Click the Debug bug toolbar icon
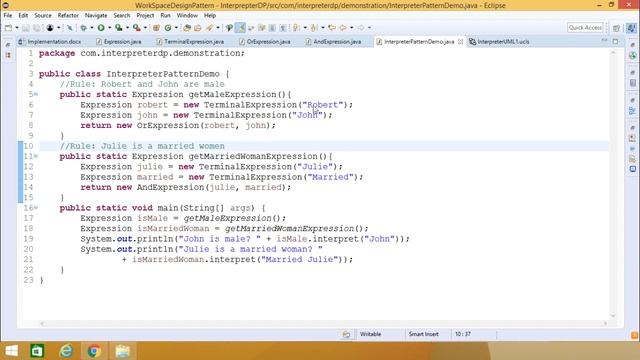This screenshot has height=360, width=640. click(x=83, y=28)
